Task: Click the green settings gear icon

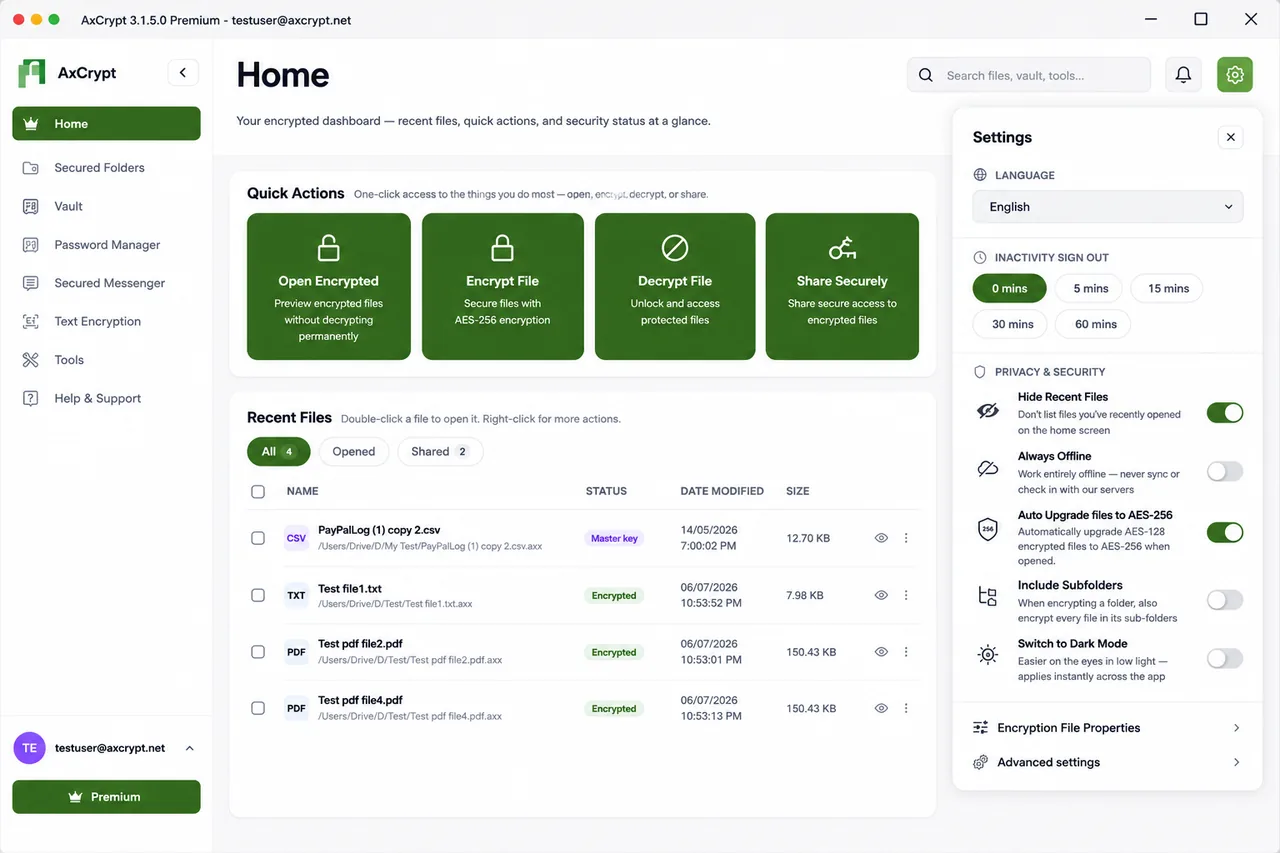Action: pyautogui.click(x=1235, y=75)
